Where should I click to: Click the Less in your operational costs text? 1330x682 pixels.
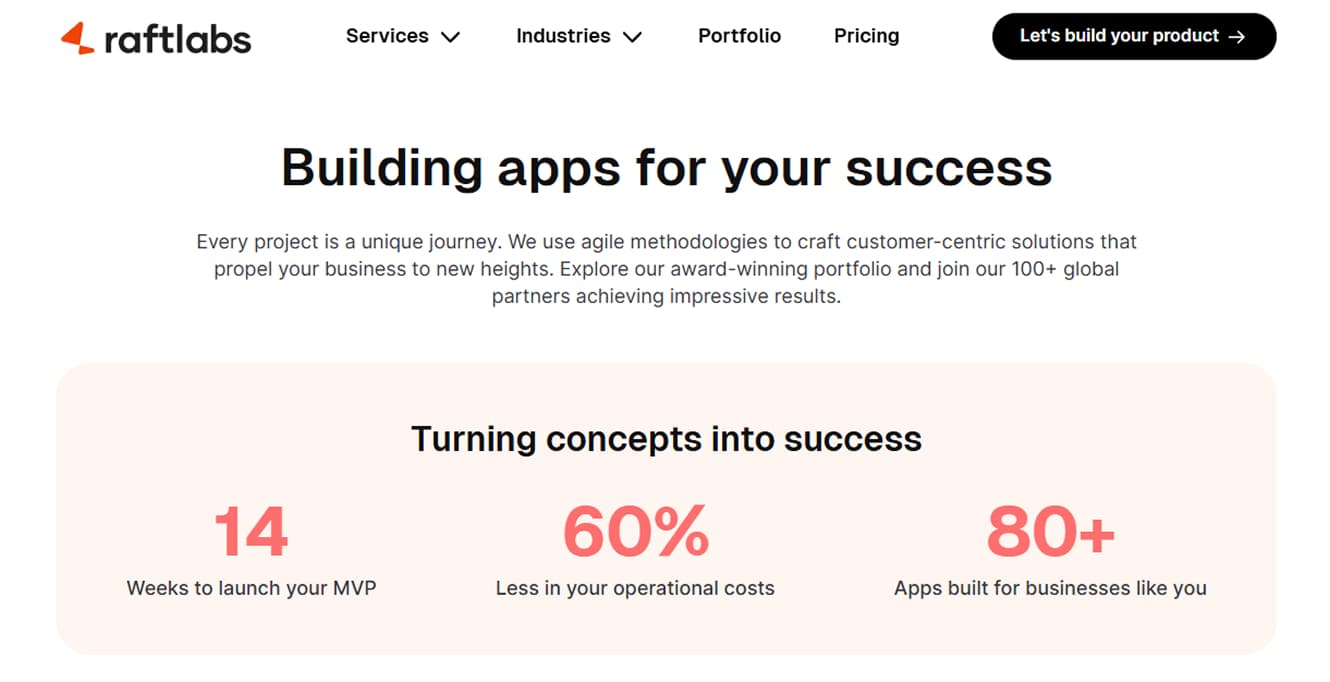coord(635,588)
